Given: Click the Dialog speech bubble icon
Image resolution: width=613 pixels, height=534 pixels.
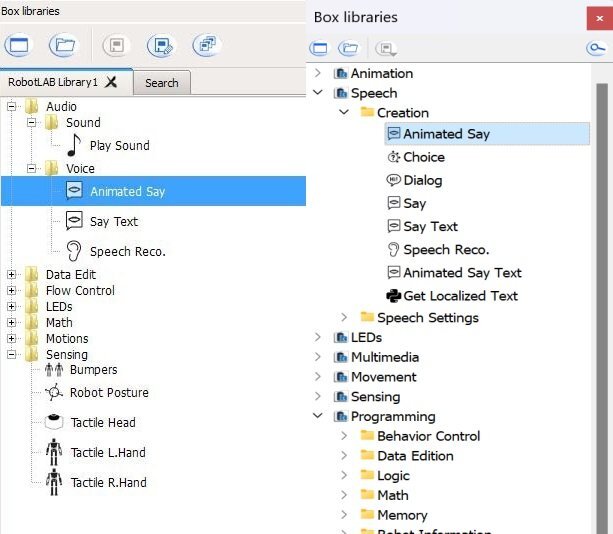Looking at the screenshot, I should 393,180.
